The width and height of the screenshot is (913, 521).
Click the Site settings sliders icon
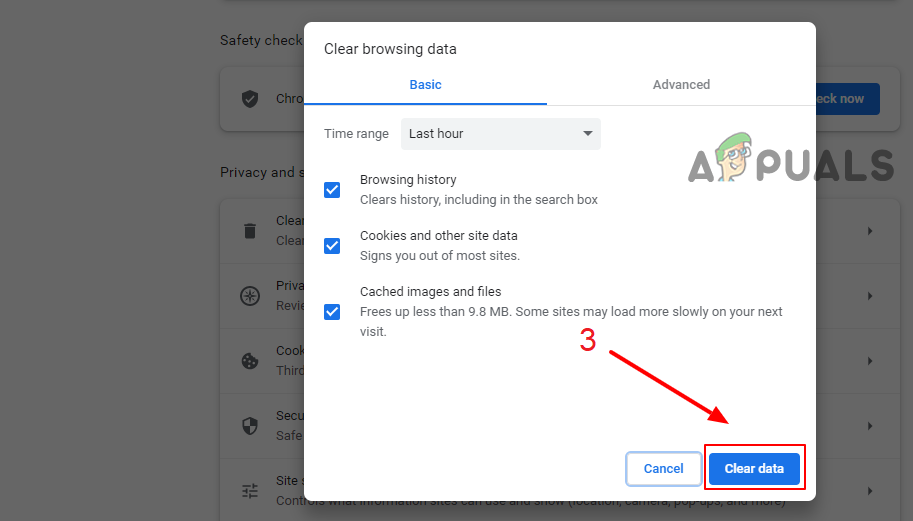250,491
